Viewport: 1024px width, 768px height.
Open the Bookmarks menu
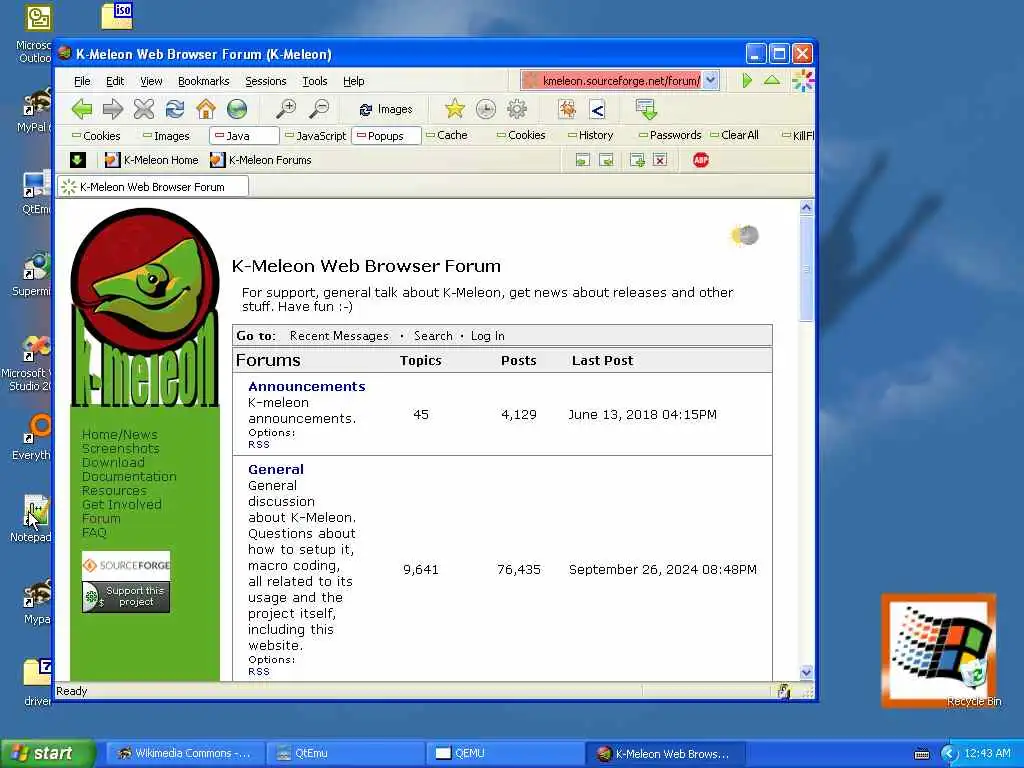204,81
